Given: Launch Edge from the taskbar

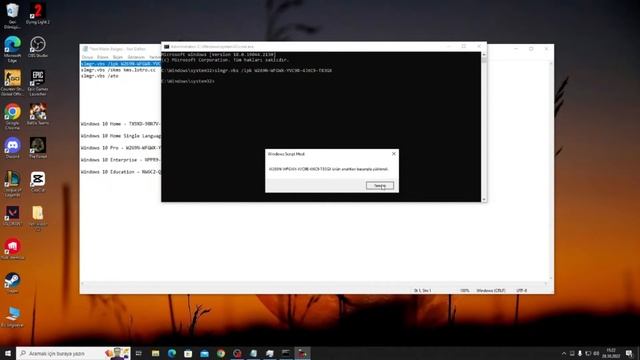Looking at the screenshot, I should (172, 353).
